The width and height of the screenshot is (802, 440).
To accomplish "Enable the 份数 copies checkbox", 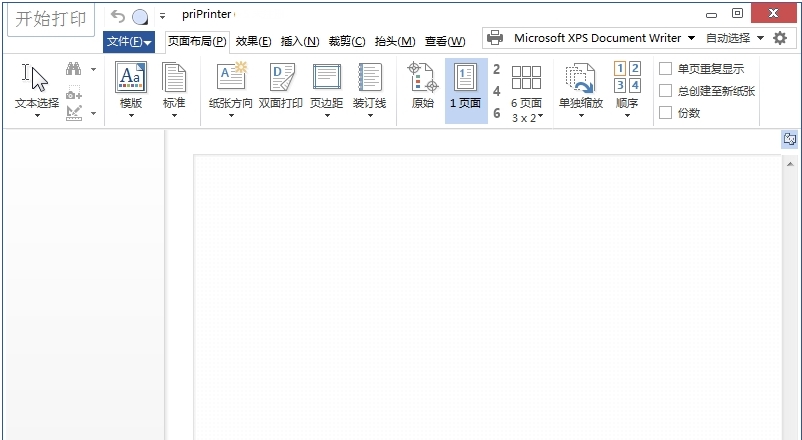I will click(x=665, y=113).
